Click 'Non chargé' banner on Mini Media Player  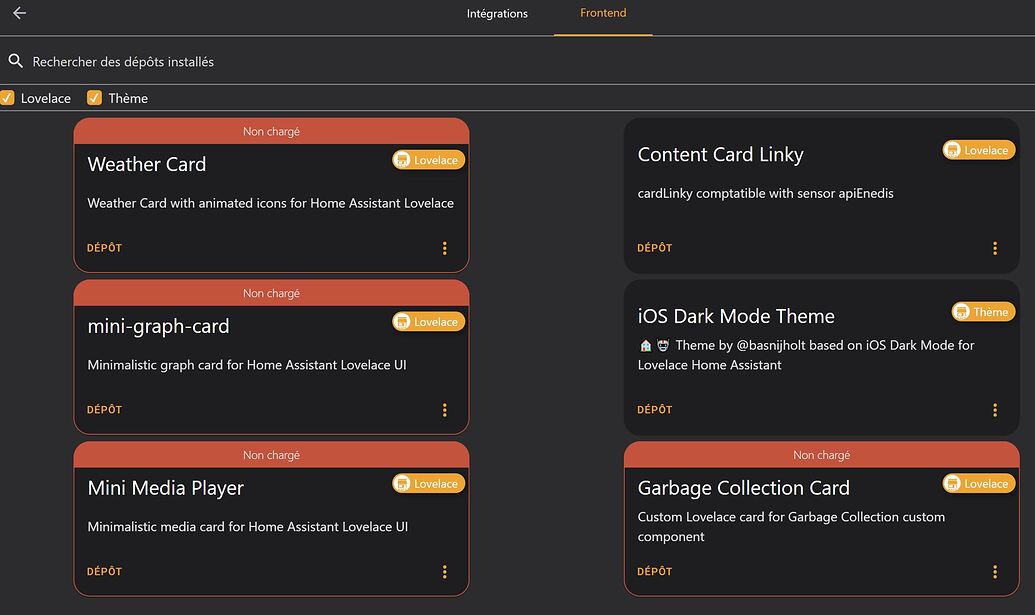tap(271, 455)
